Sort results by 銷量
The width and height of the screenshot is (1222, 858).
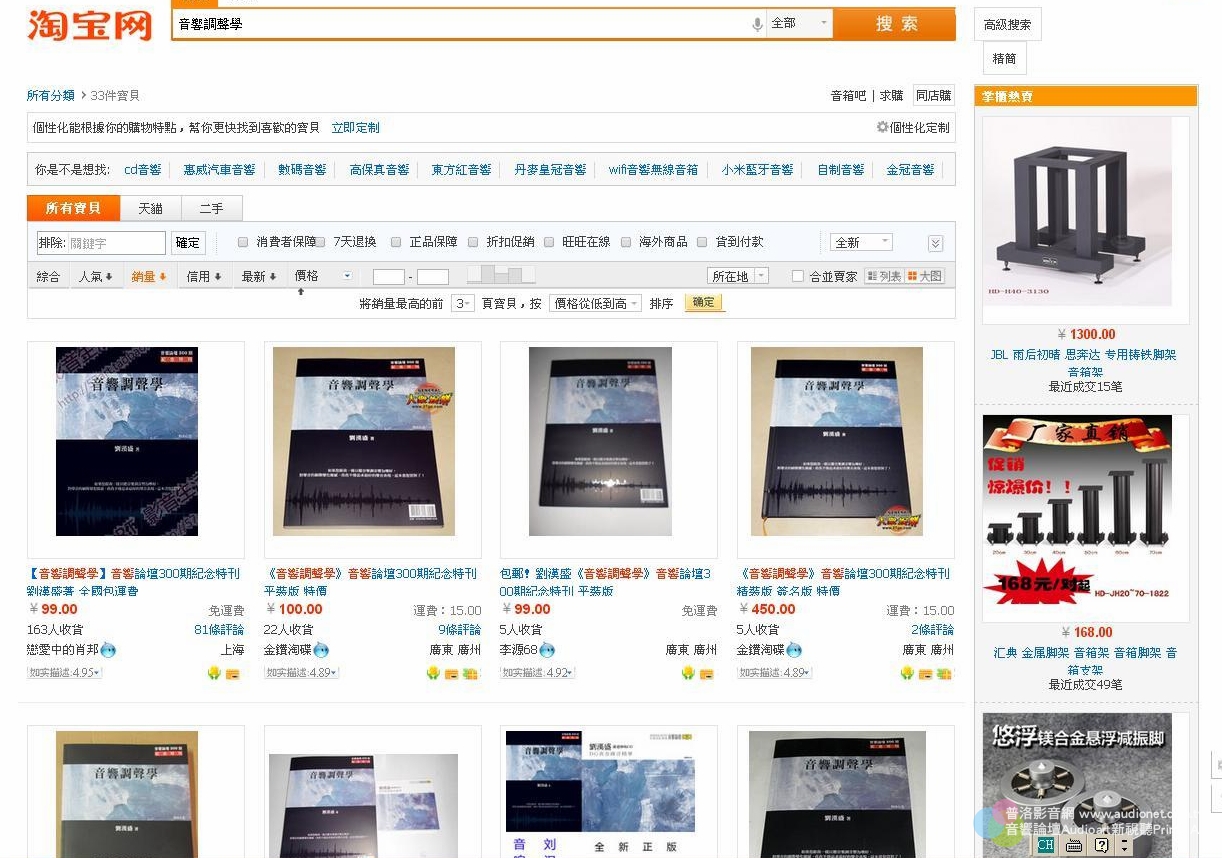(x=149, y=276)
